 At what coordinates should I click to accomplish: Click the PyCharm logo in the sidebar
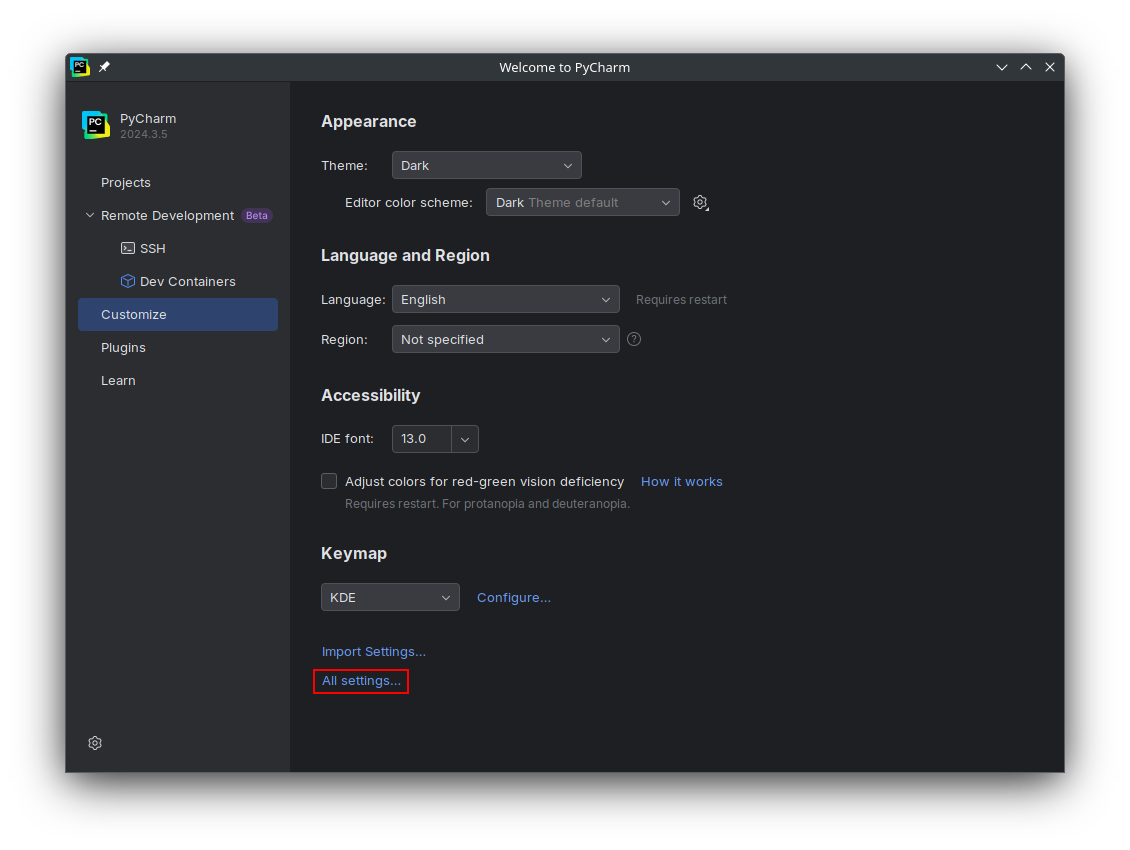tap(95, 125)
